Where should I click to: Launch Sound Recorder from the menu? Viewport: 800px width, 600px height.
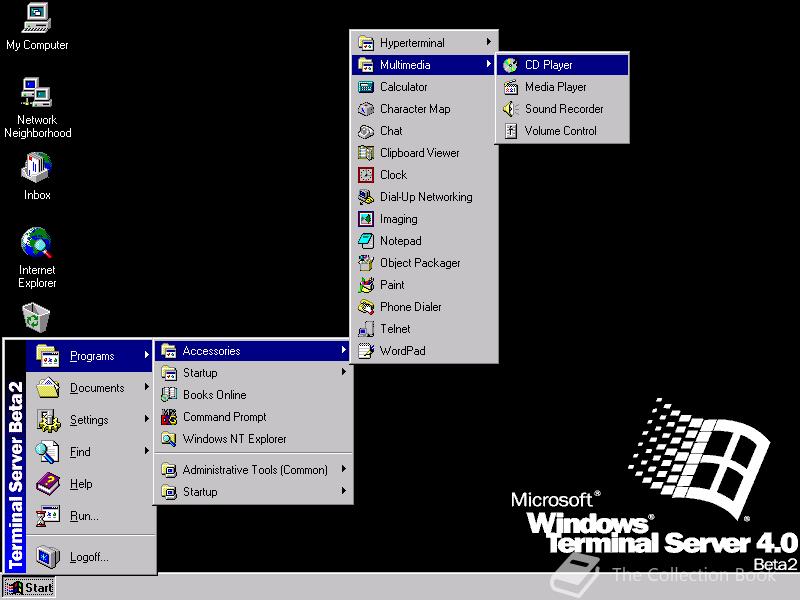pos(562,109)
